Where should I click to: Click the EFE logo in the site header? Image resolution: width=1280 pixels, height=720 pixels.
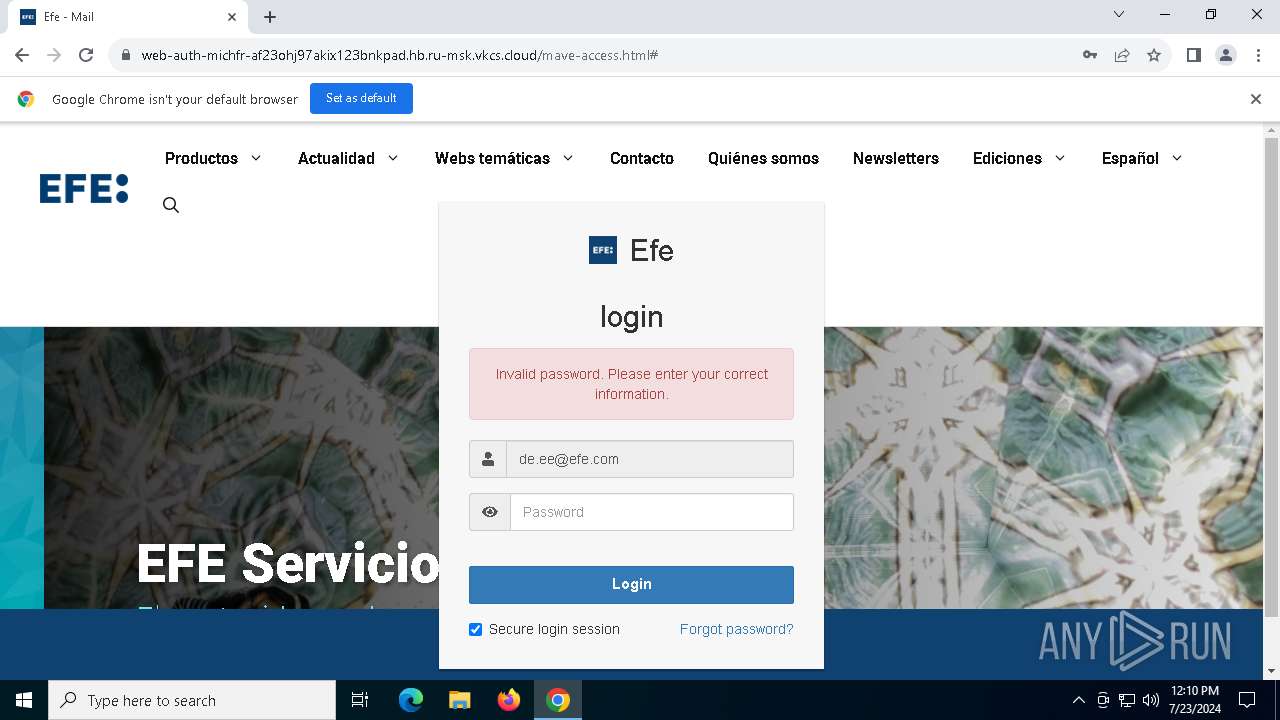[x=84, y=188]
